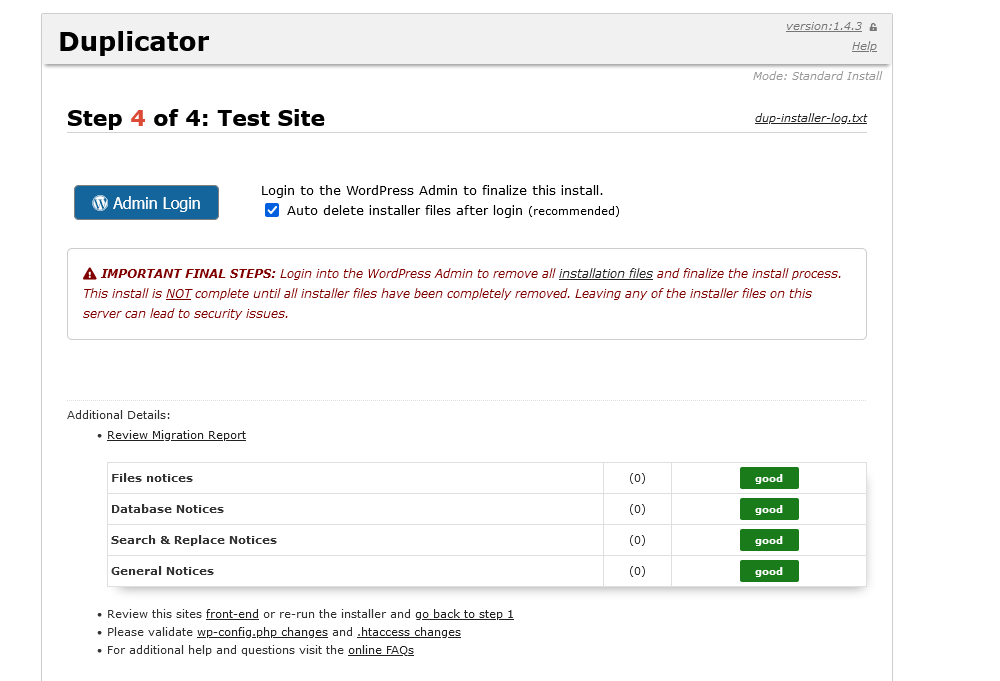Screen dimensions: 1000x681
Task: Select the Files notices row label
Action: [x=152, y=478]
